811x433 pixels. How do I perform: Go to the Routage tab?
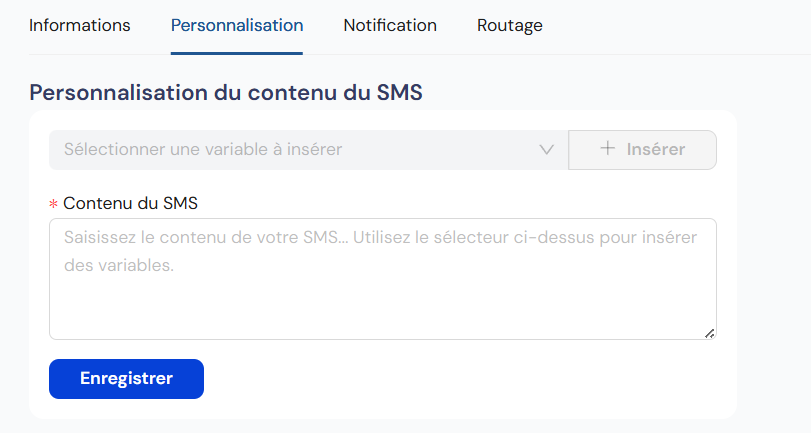pyautogui.click(x=509, y=25)
